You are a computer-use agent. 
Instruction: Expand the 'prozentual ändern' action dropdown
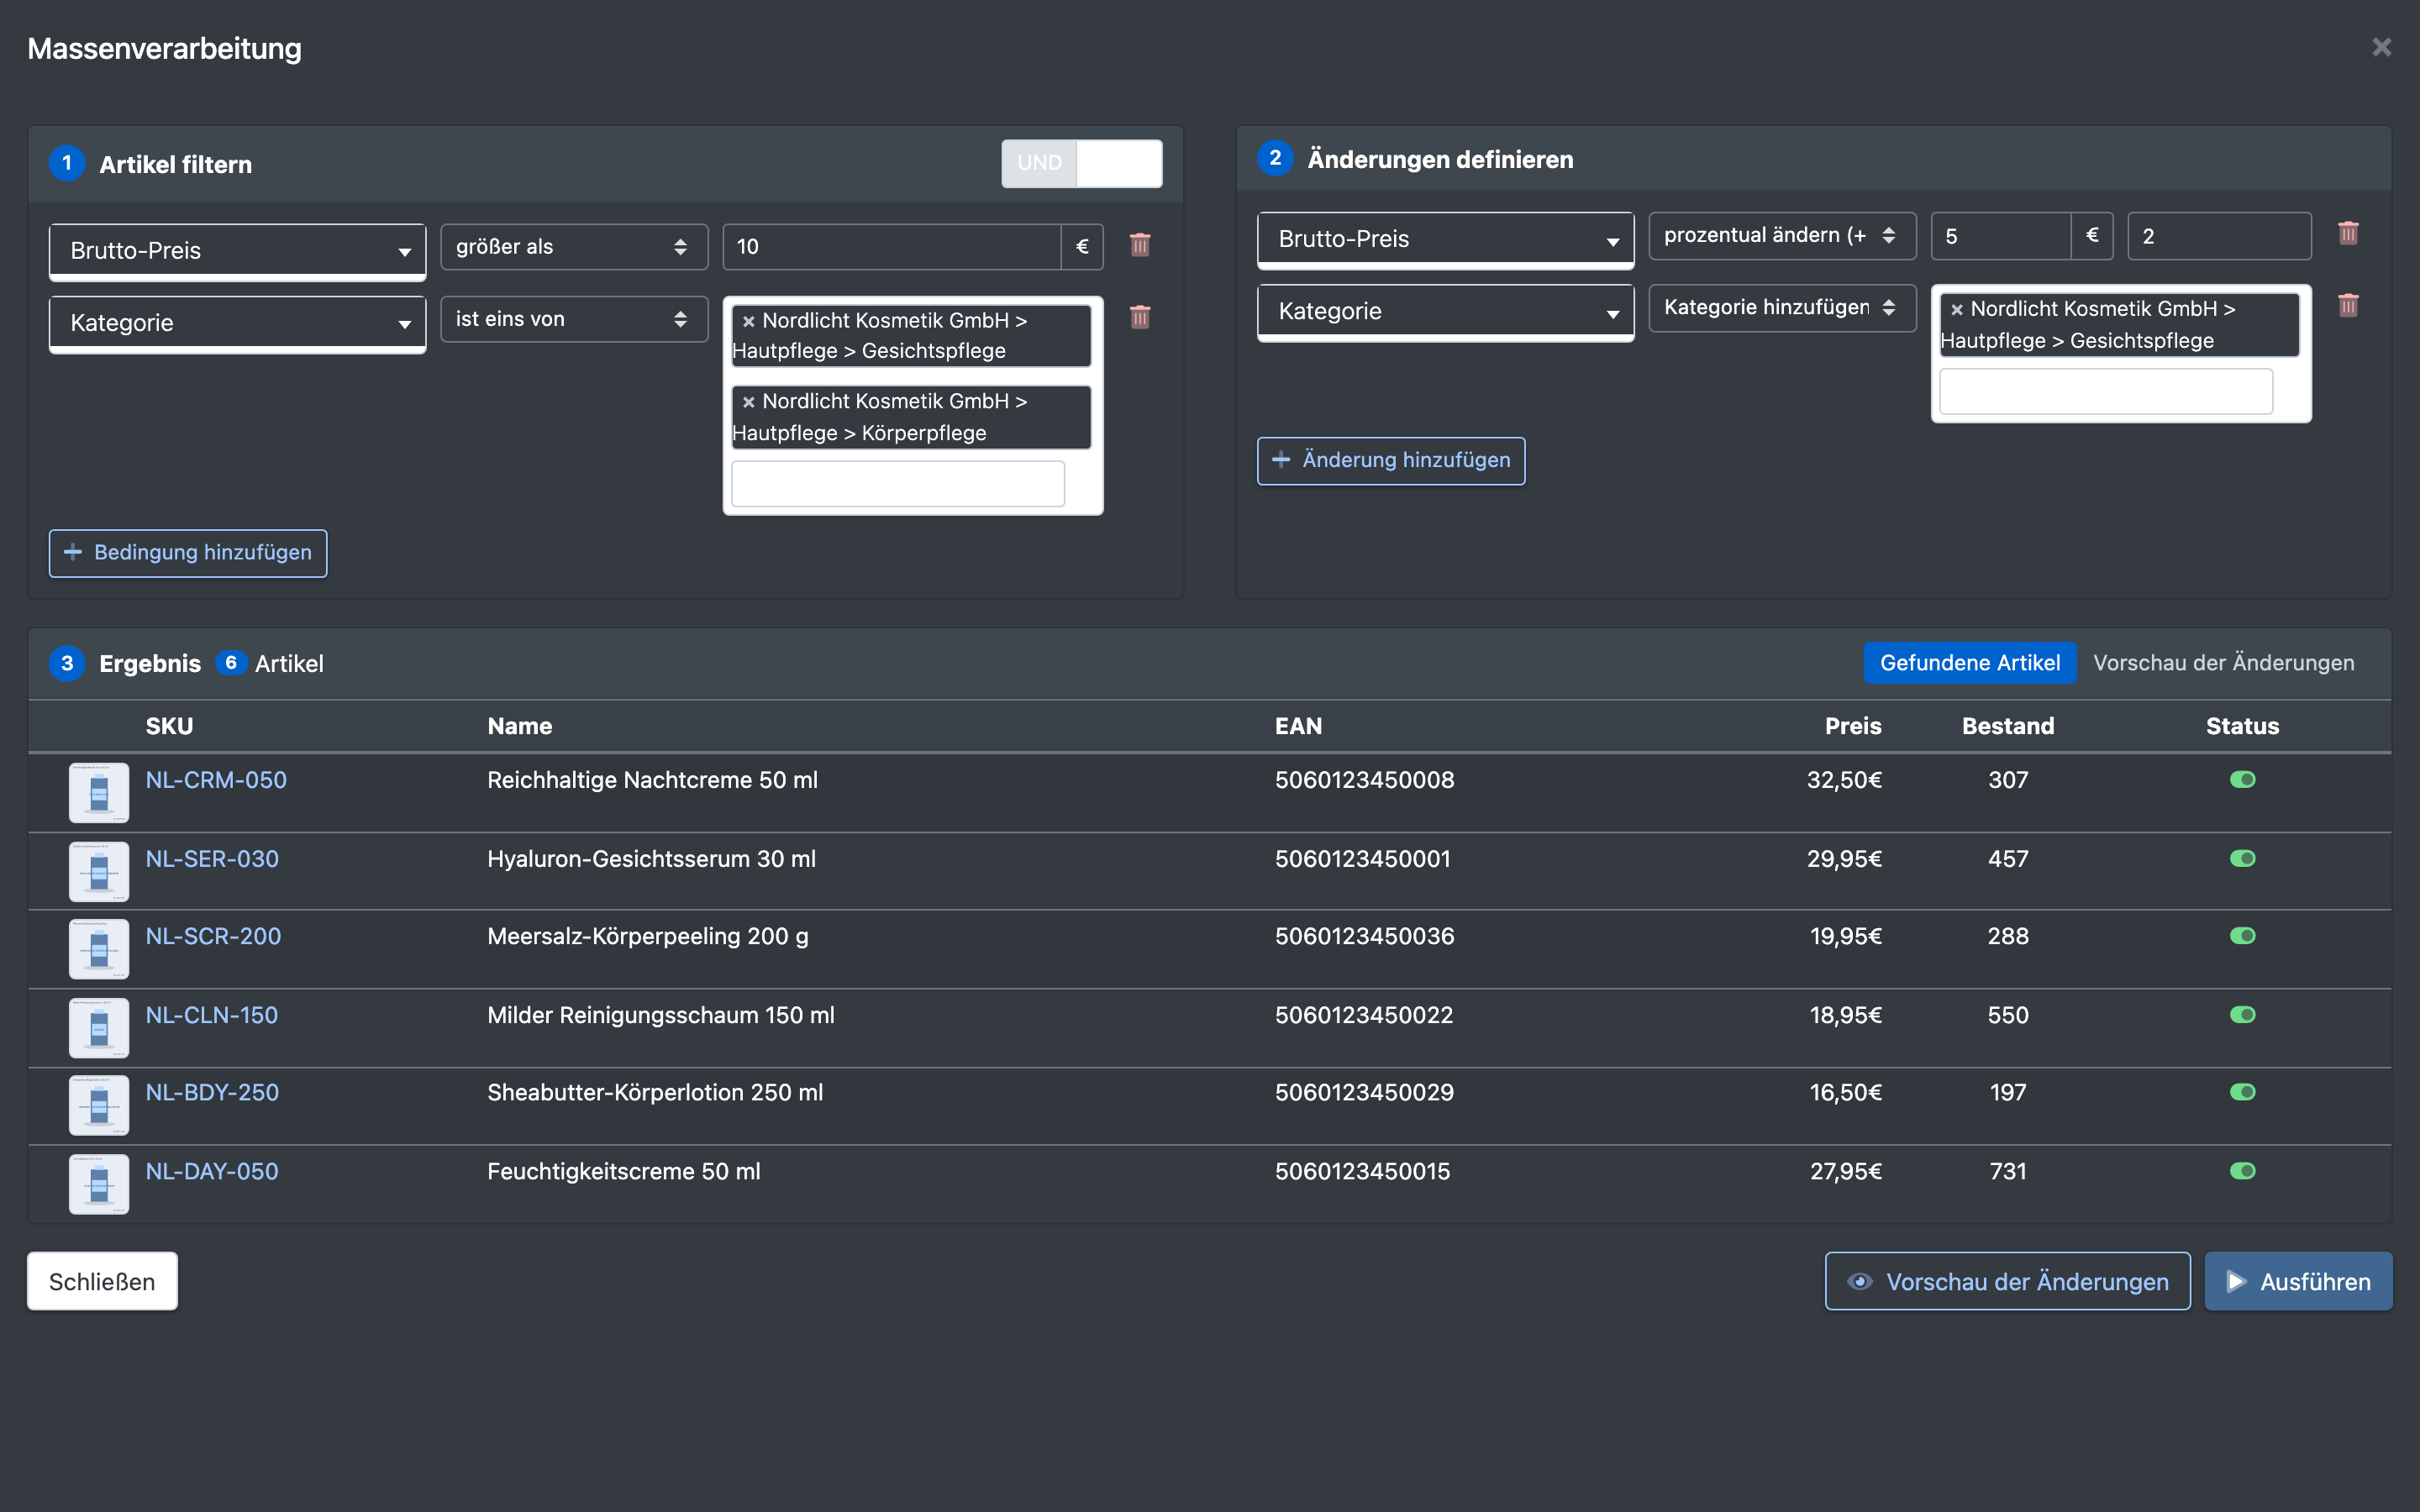click(x=1781, y=235)
